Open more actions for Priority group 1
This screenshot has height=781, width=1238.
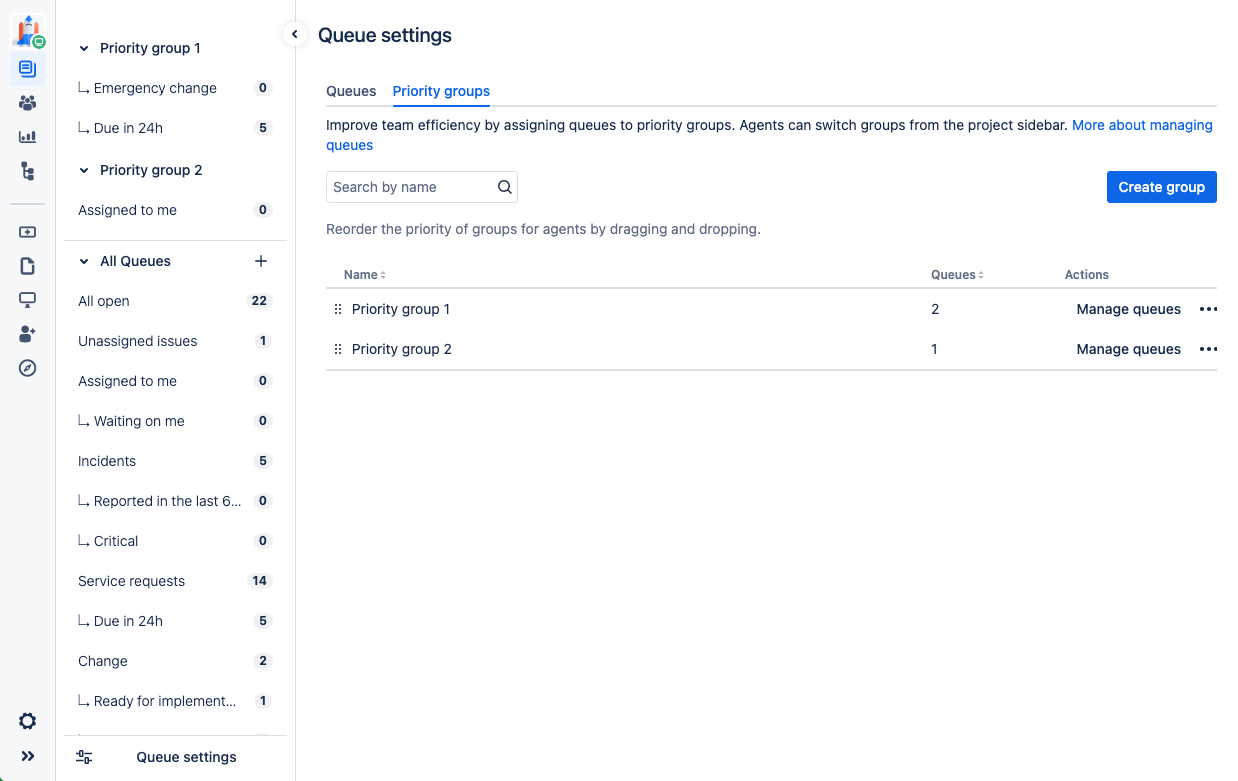1208,309
